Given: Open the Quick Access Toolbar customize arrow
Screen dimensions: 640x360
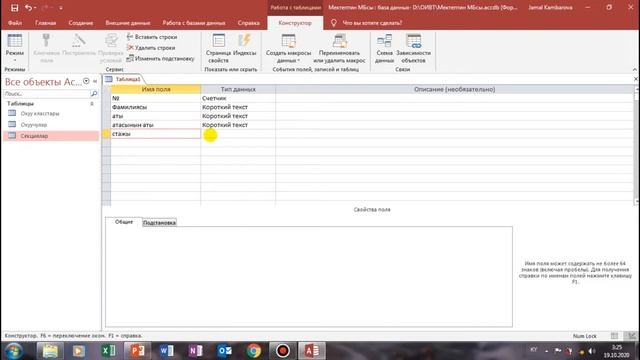Looking at the screenshot, I should tap(61, 8).
